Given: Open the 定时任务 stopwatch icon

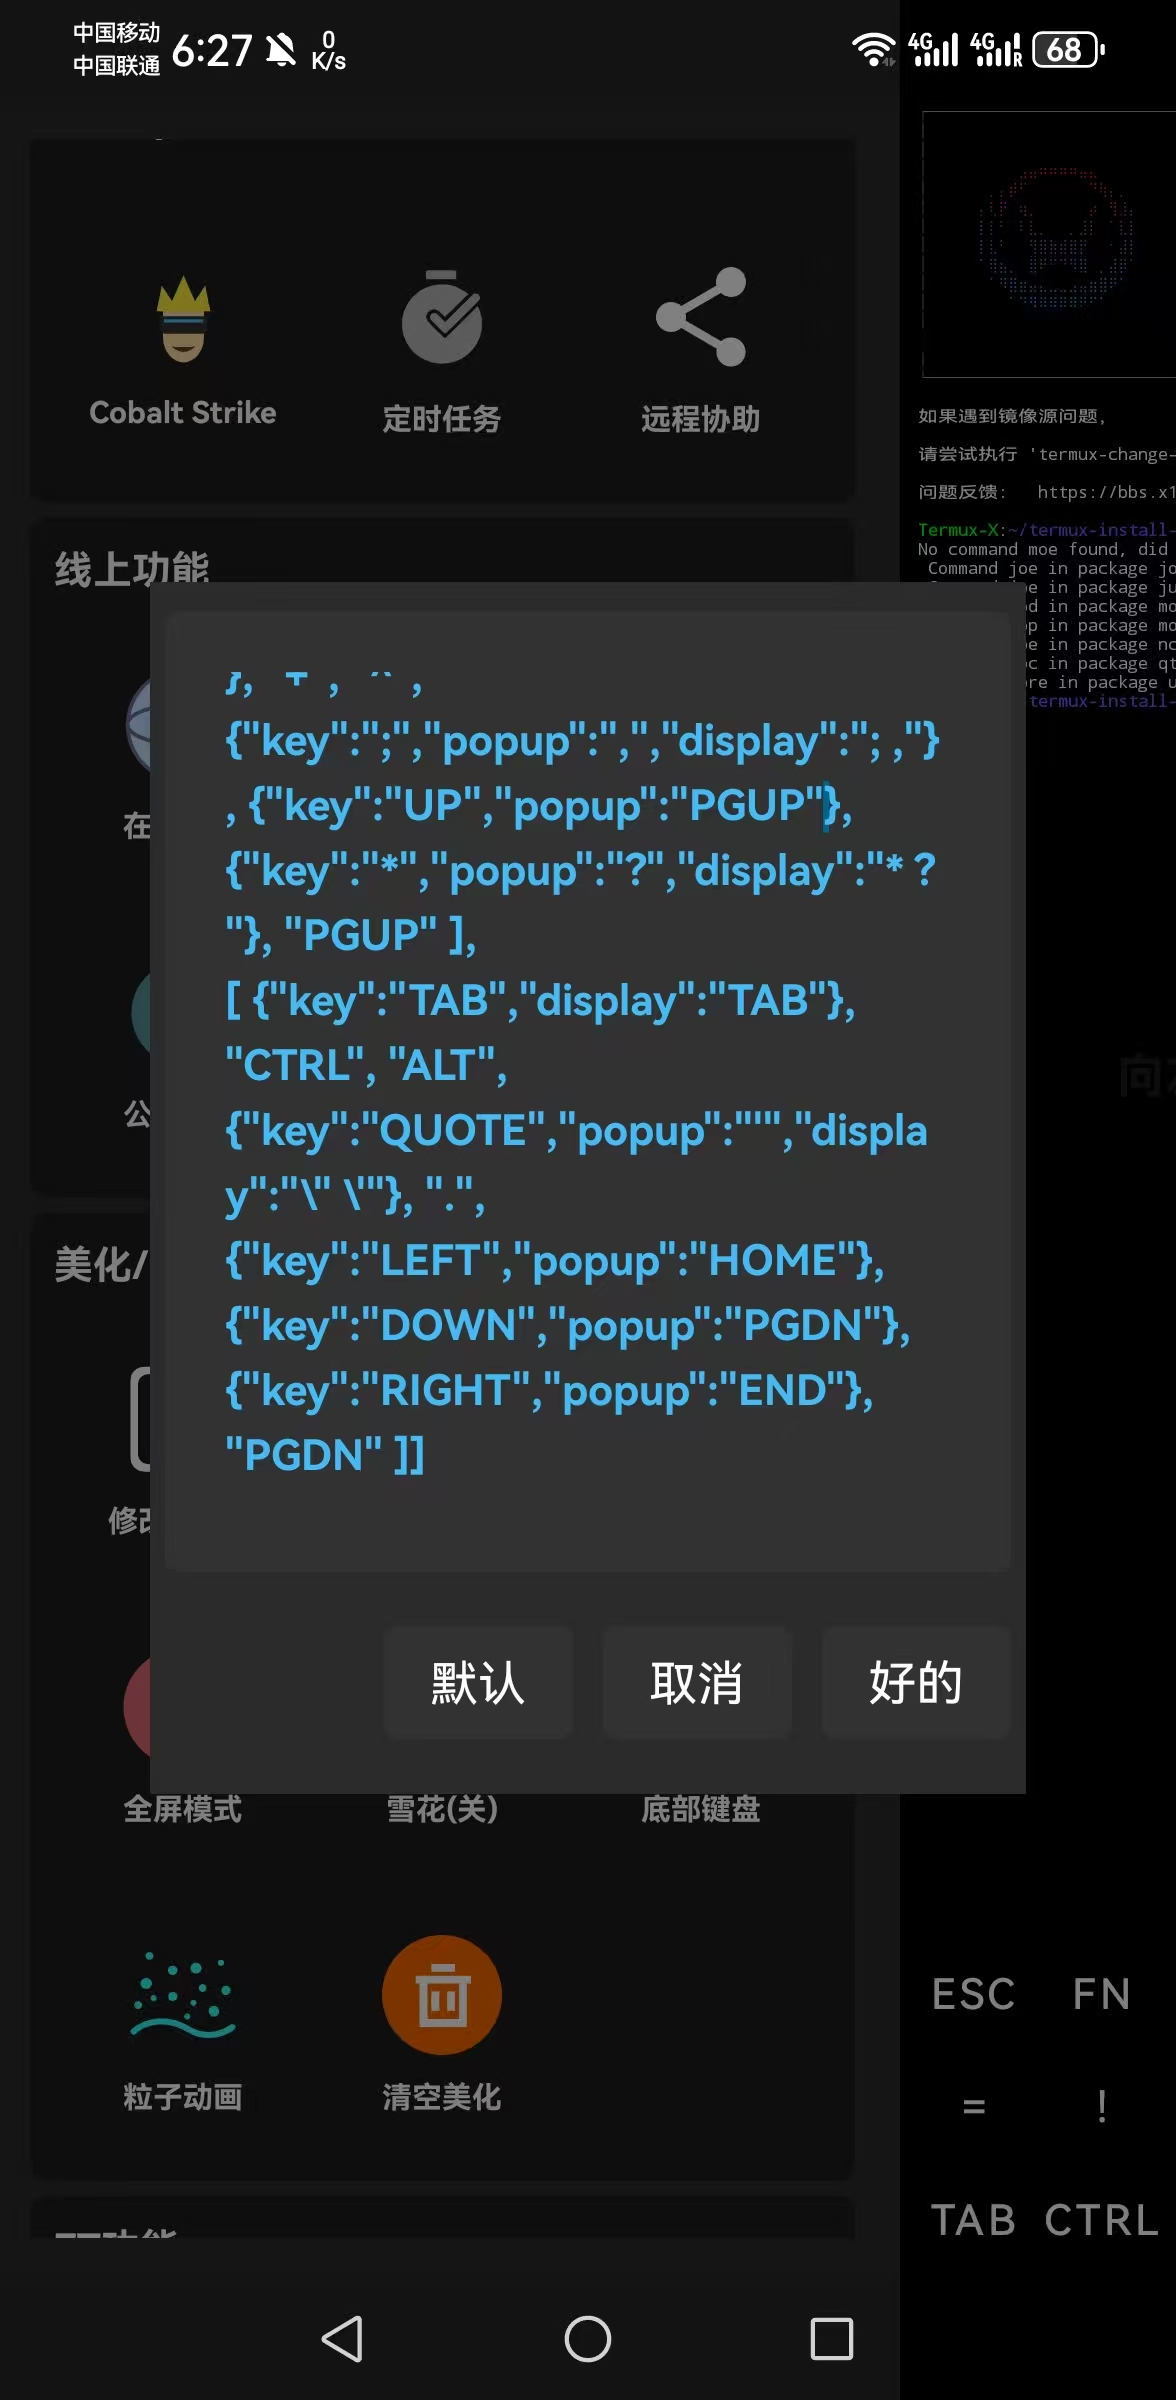Looking at the screenshot, I should (442, 317).
